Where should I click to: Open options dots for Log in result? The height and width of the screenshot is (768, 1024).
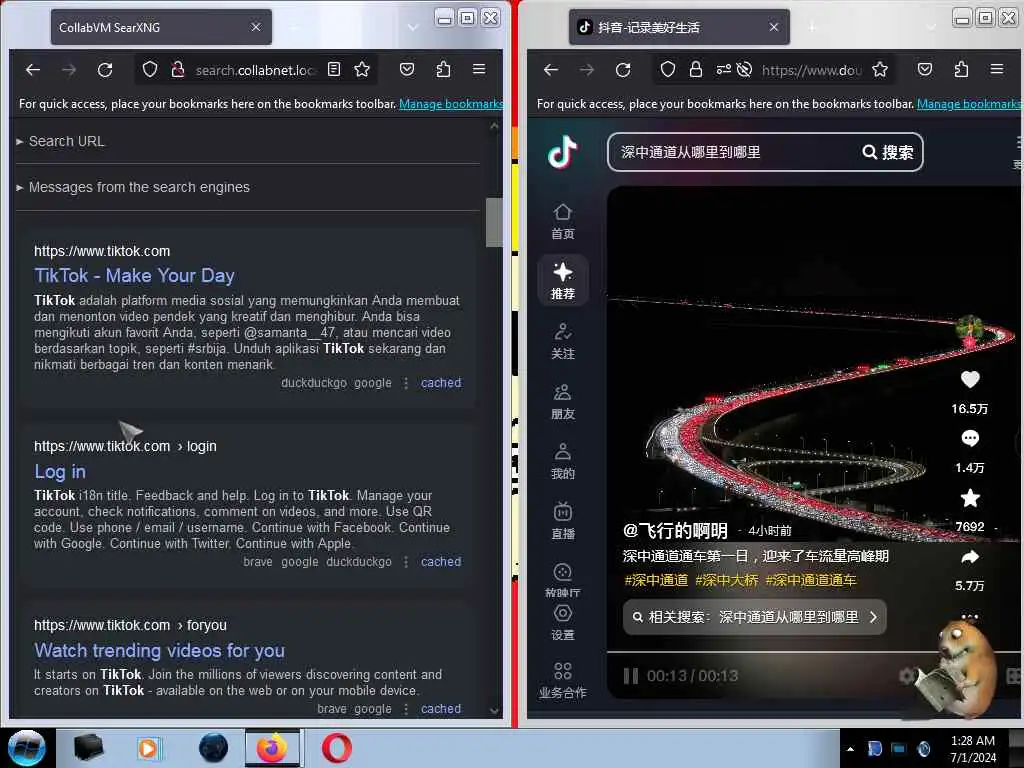pyautogui.click(x=406, y=562)
